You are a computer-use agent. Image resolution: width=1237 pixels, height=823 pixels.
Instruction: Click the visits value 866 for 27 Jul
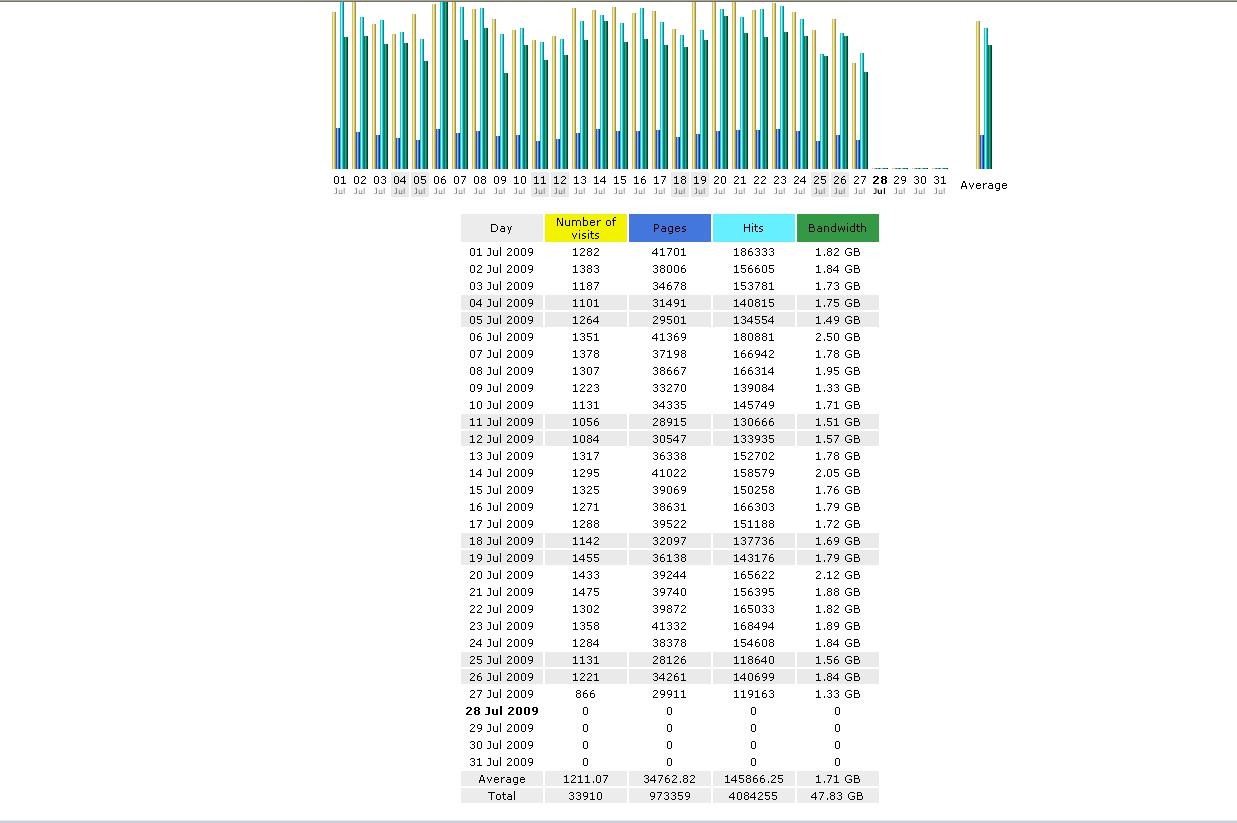click(x=585, y=694)
